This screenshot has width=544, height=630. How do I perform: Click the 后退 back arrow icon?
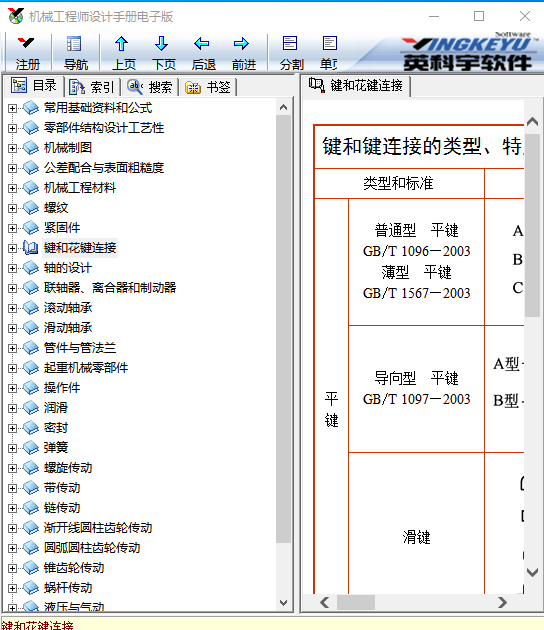point(203,53)
